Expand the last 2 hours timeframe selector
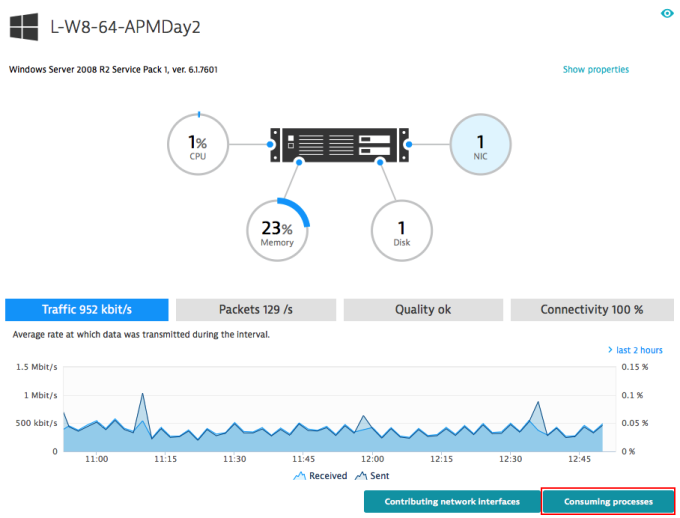This screenshot has width=680, height=518. pyautogui.click(x=635, y=350)
